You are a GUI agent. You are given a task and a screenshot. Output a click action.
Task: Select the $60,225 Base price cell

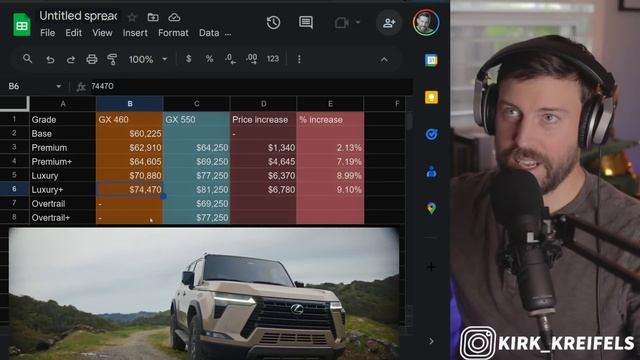click(x=130, y=134)
